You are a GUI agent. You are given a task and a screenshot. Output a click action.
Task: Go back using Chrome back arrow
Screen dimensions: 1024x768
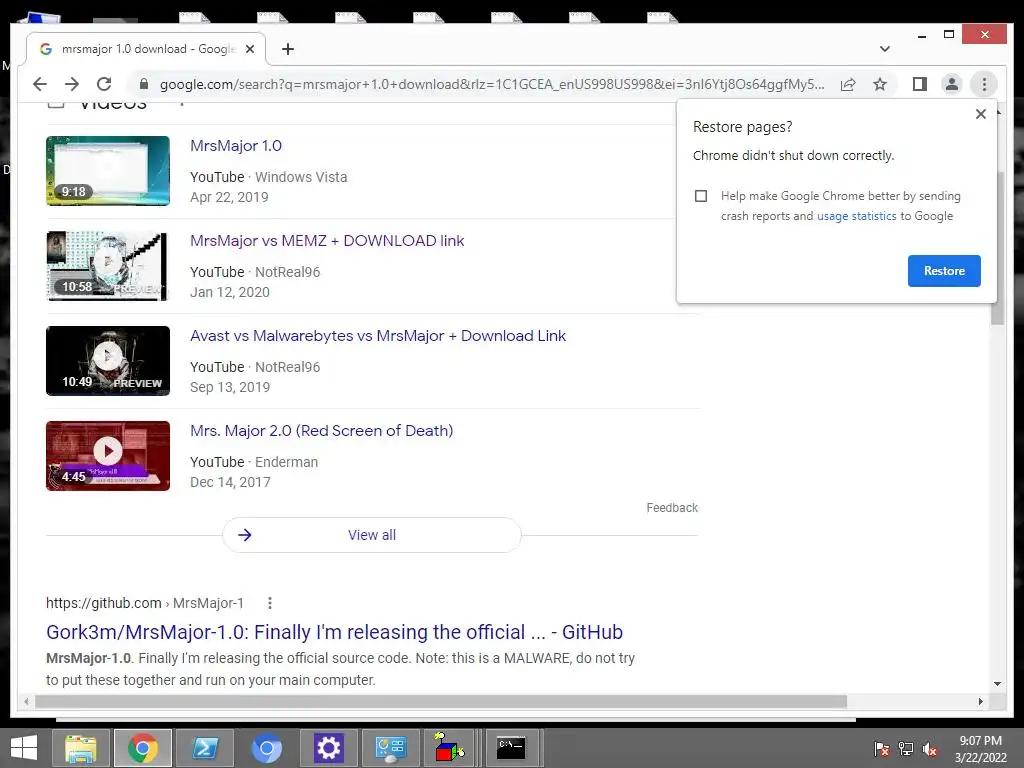click(x=40, y=84)
